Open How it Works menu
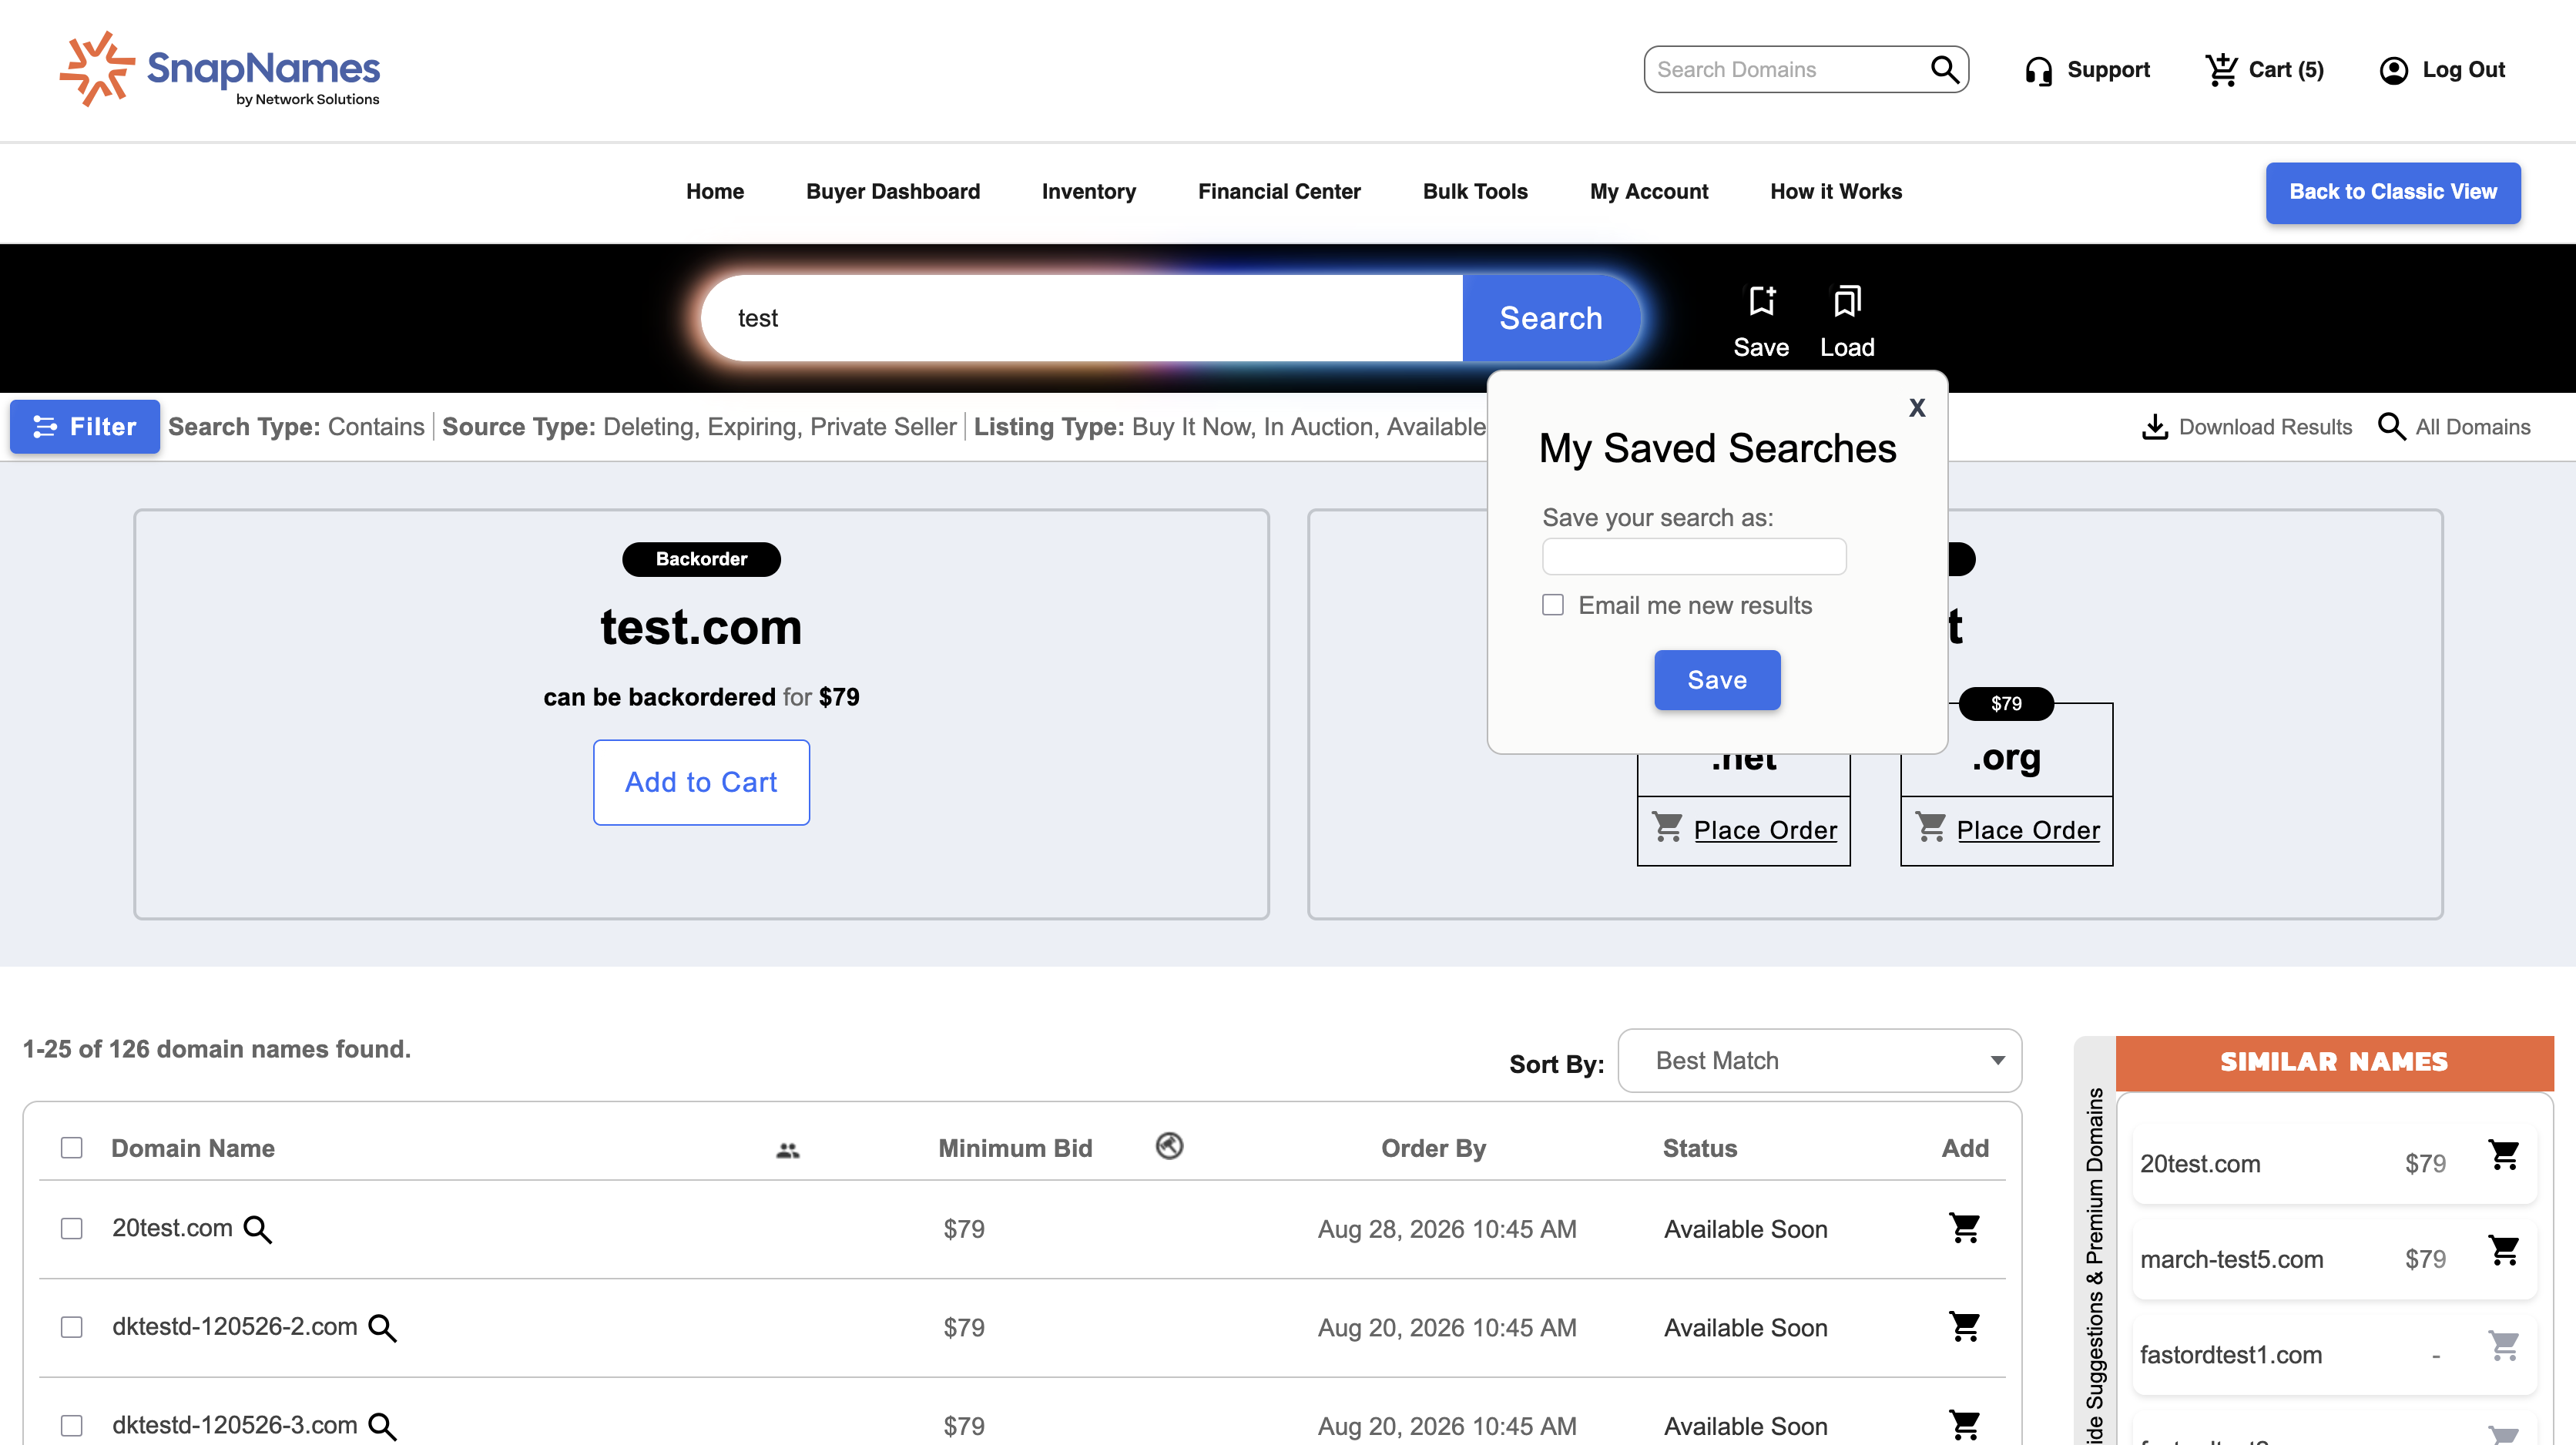Screen dimensions: 2576x1445 click(1836, 191)
